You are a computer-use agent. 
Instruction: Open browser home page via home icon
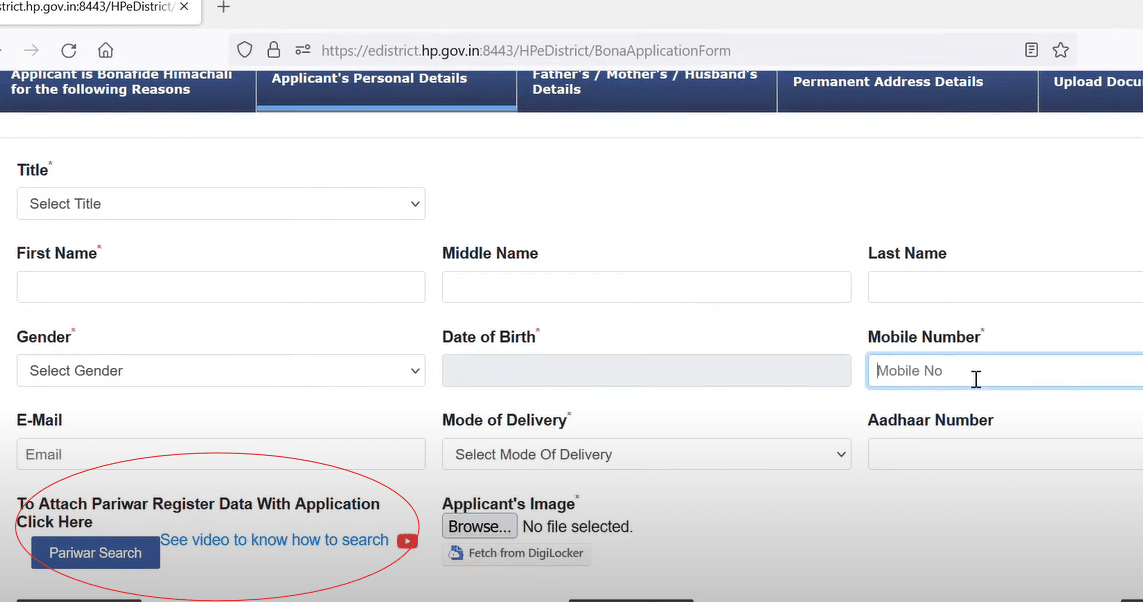105,49
